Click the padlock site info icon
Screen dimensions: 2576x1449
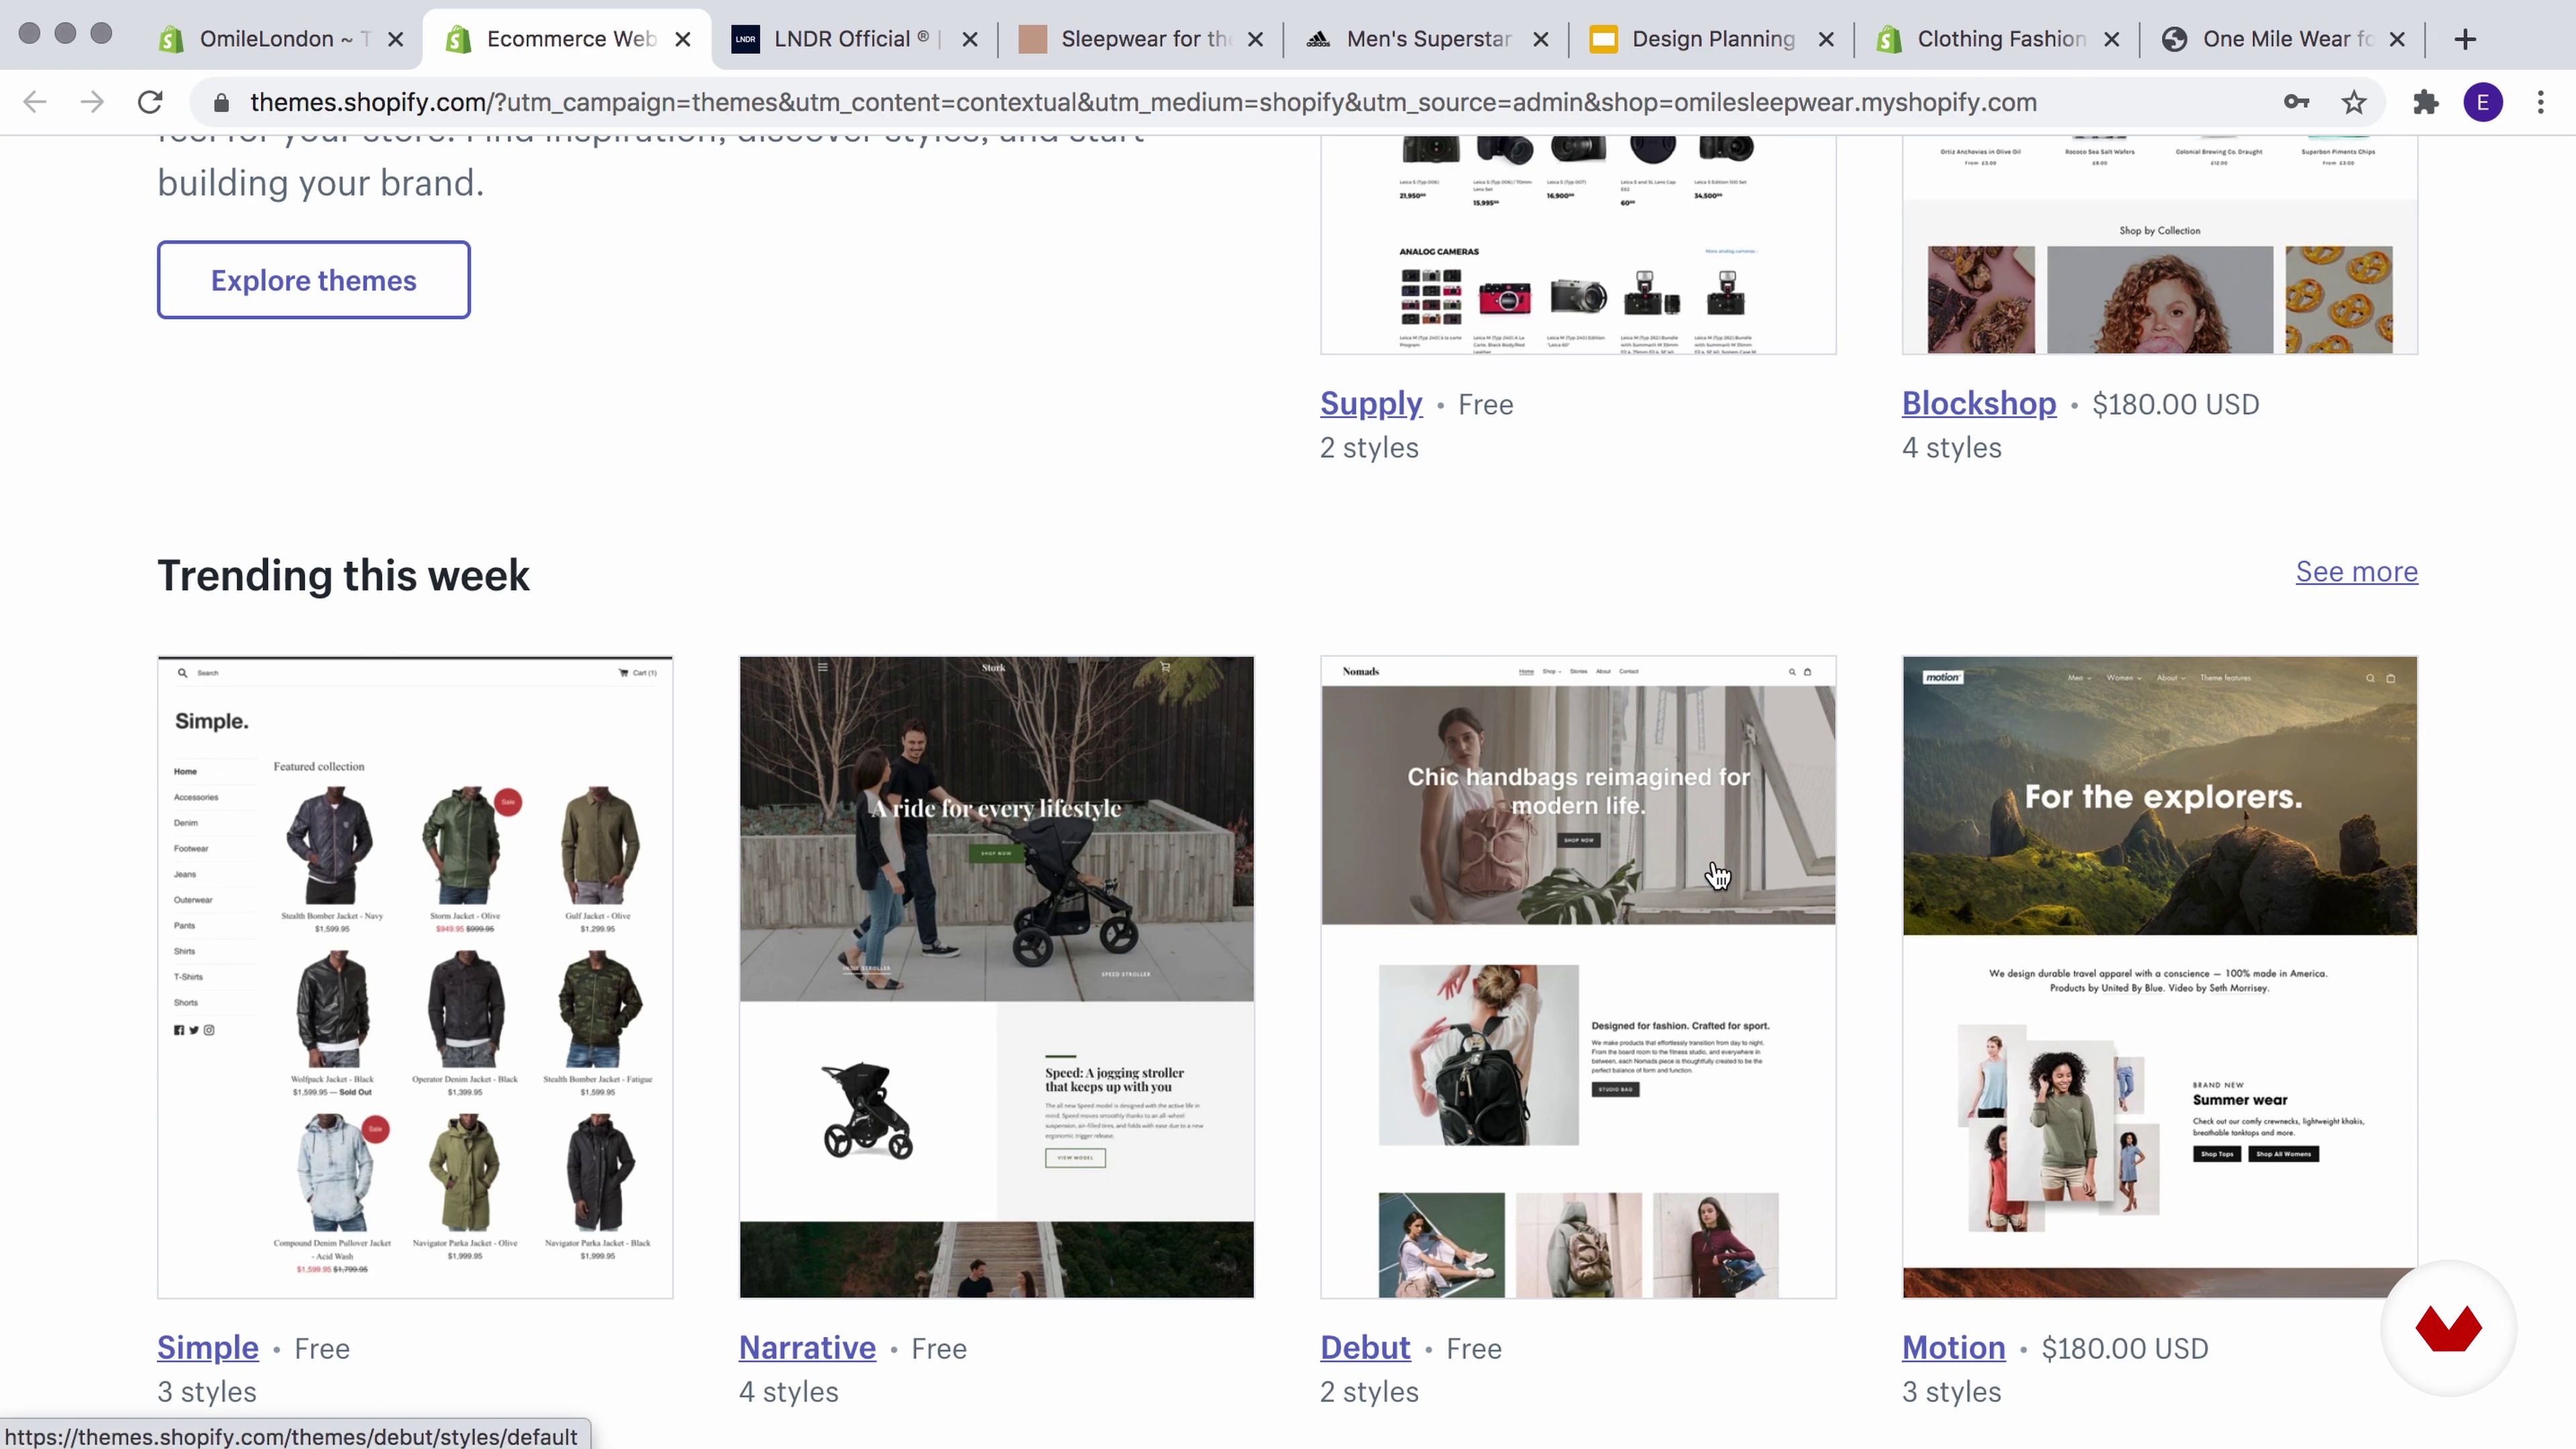tap(221, 103)
